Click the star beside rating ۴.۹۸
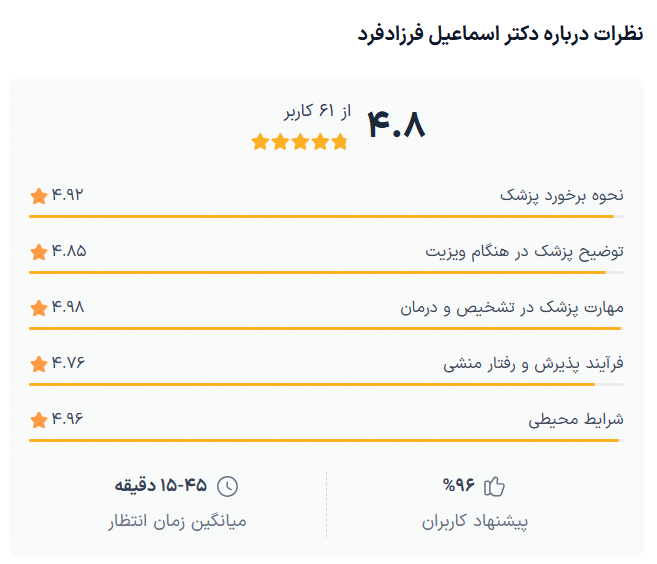Image resolution: width=657 pixels, height=564 pixels. [39, 307]
